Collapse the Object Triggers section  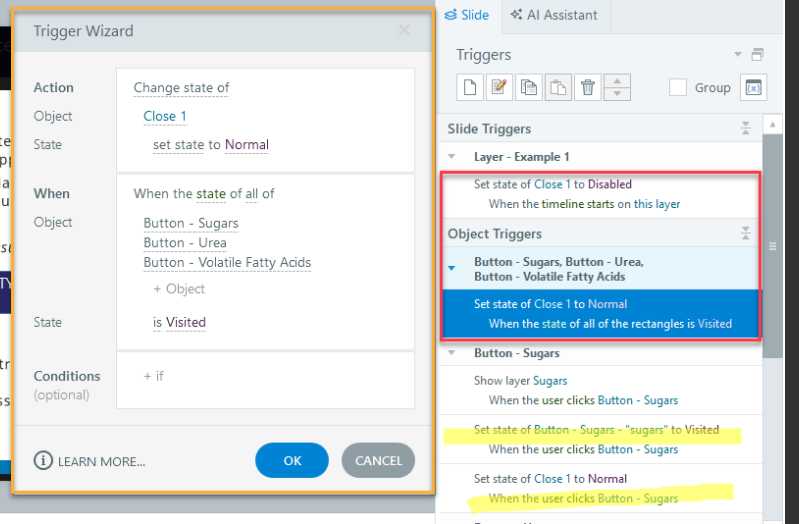[745, 234]
